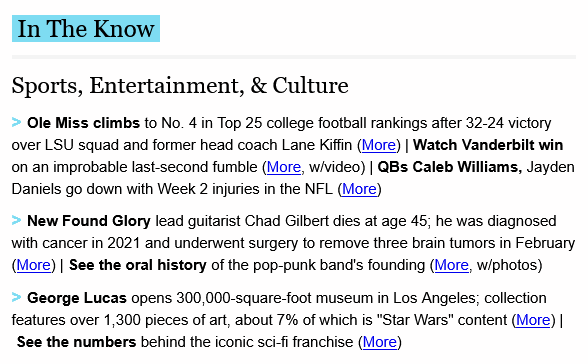Open More link for Vanderbilt fumble video
Screen dimensions: 588x364
[x=284, y=167]
